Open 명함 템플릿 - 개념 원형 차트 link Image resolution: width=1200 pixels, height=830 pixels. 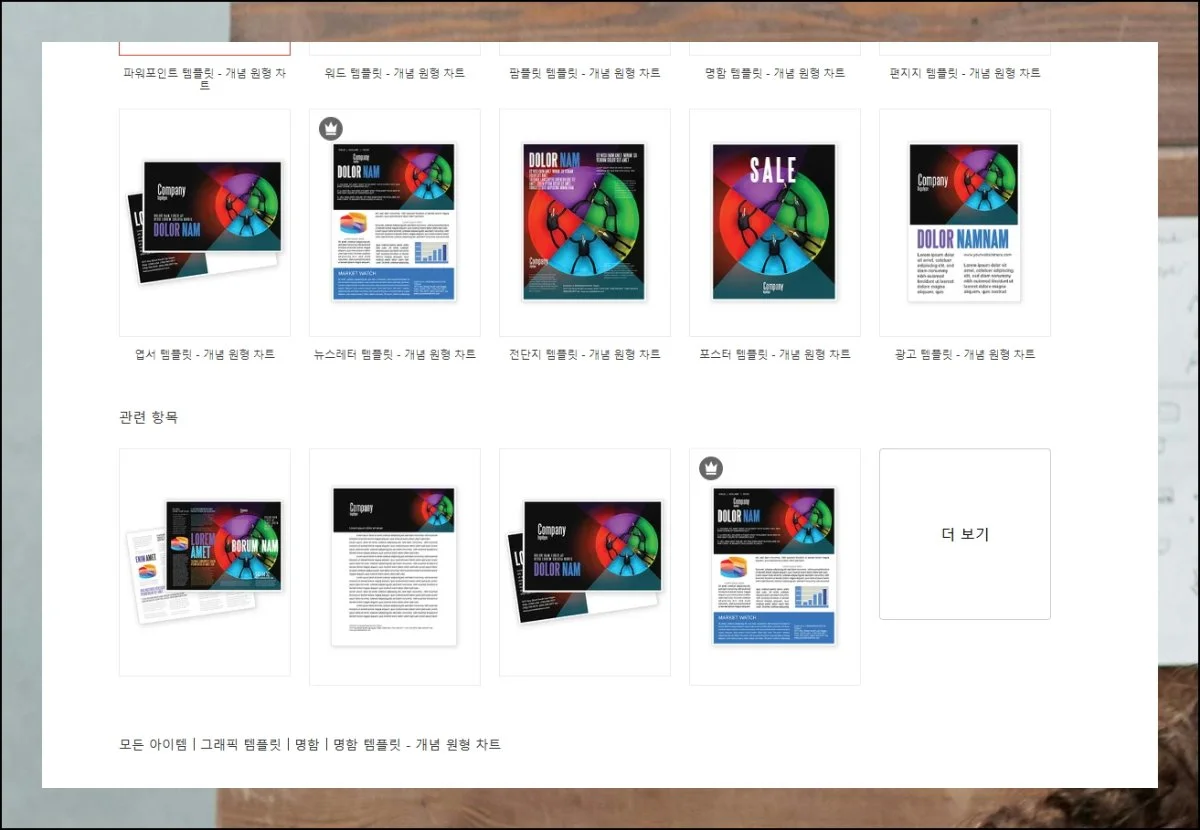coord(774,73)
